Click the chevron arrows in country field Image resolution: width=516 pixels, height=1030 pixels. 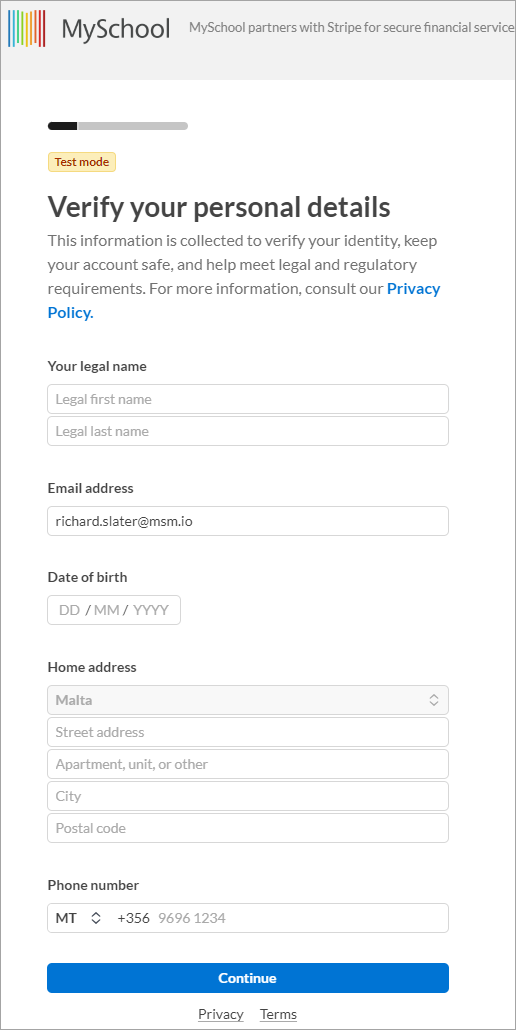click(x=434, y=700)
